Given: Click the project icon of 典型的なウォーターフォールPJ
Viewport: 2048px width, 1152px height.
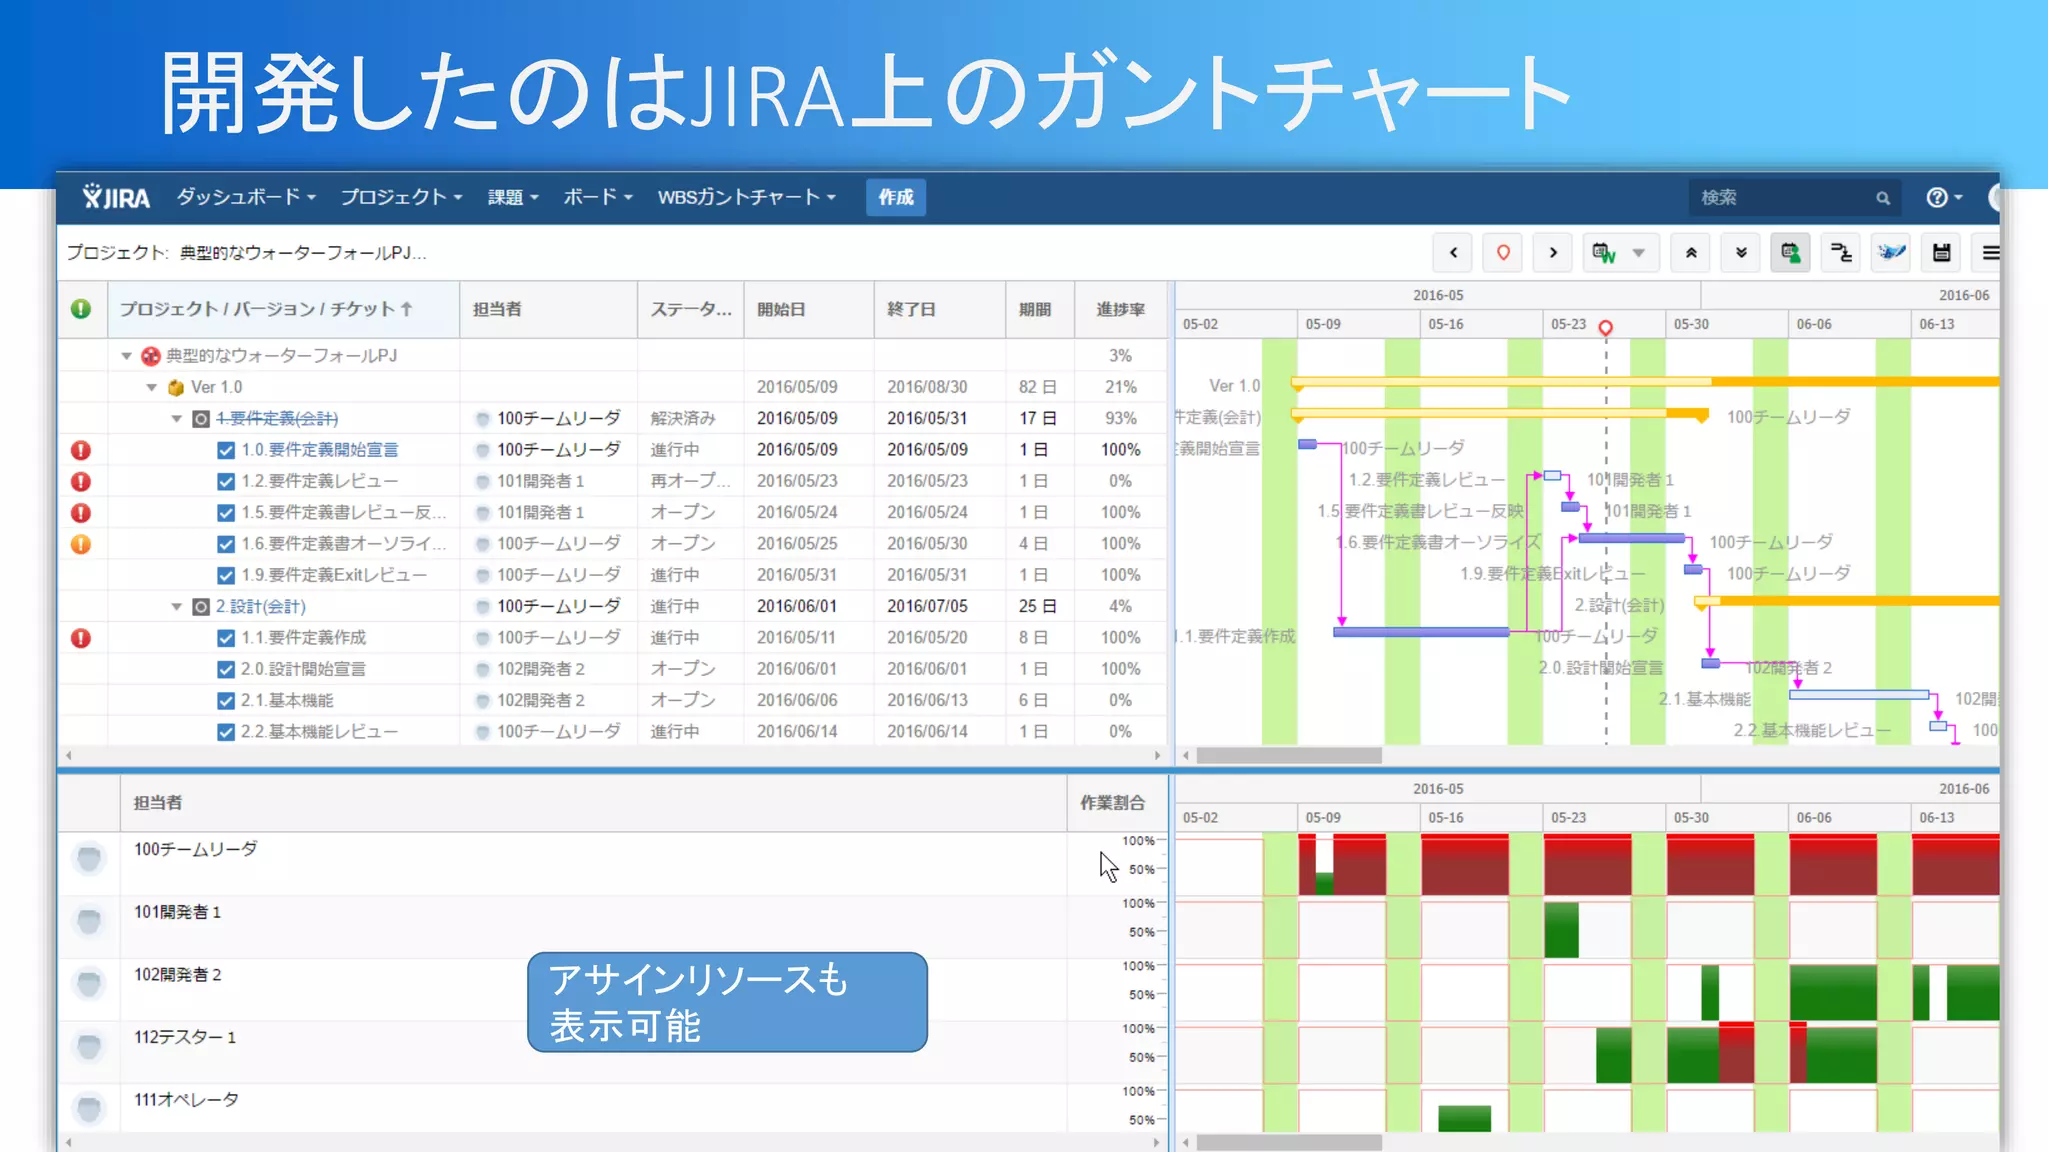Looking at the screenshot, I should coord(151,356).
